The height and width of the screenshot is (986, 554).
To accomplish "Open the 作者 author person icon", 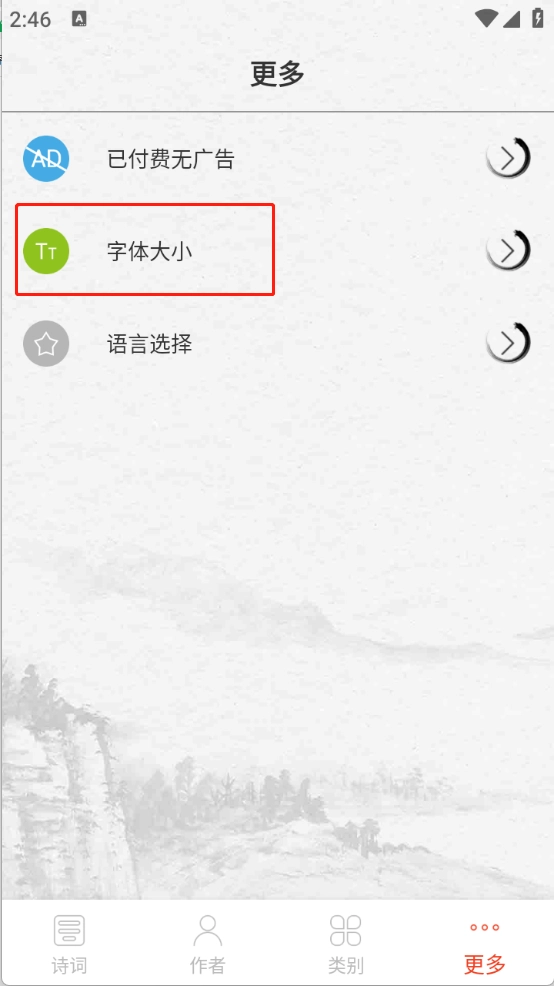I will click(x=208, y=931).
